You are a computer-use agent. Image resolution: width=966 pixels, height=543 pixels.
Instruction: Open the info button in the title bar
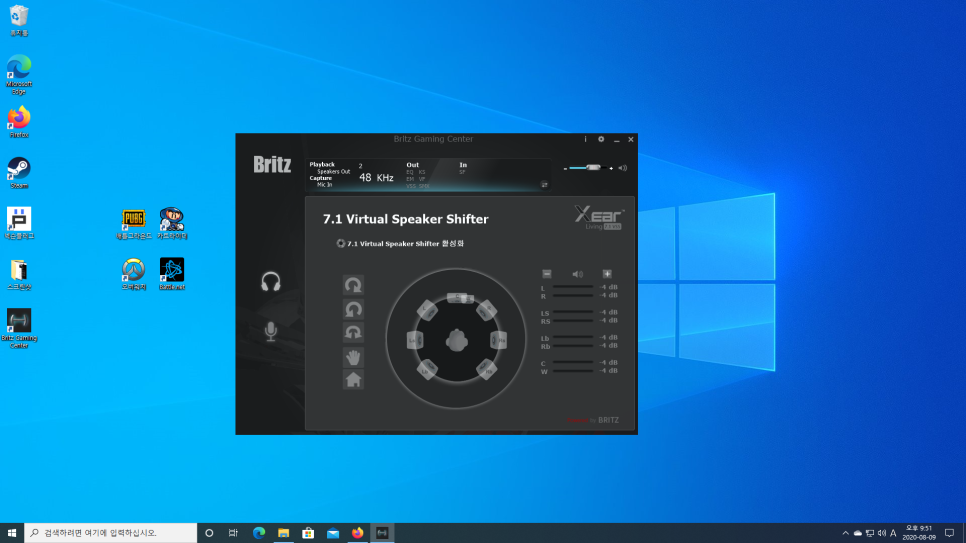585,139
